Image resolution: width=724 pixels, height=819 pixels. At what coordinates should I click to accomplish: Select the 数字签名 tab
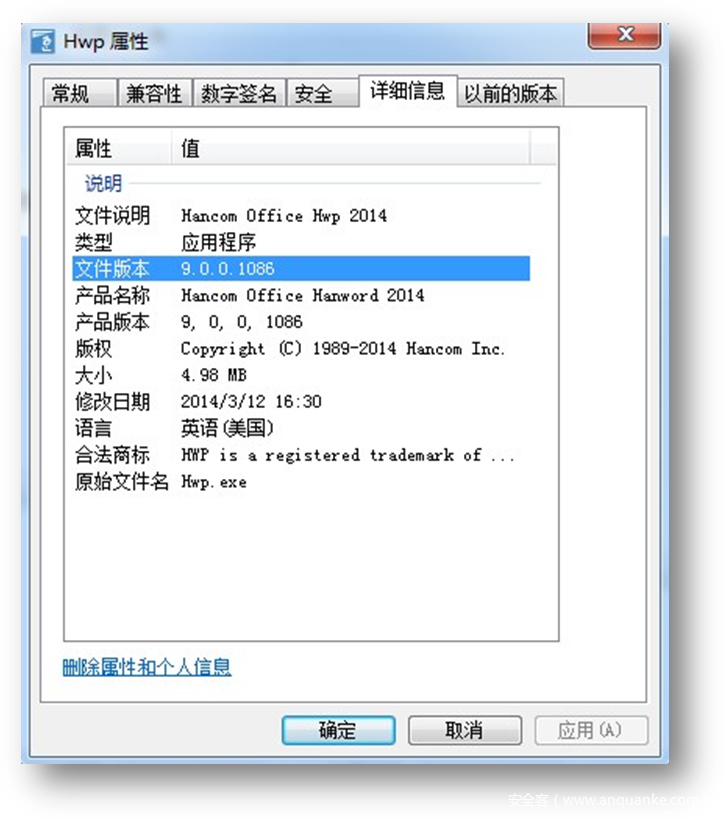(239, 93)
